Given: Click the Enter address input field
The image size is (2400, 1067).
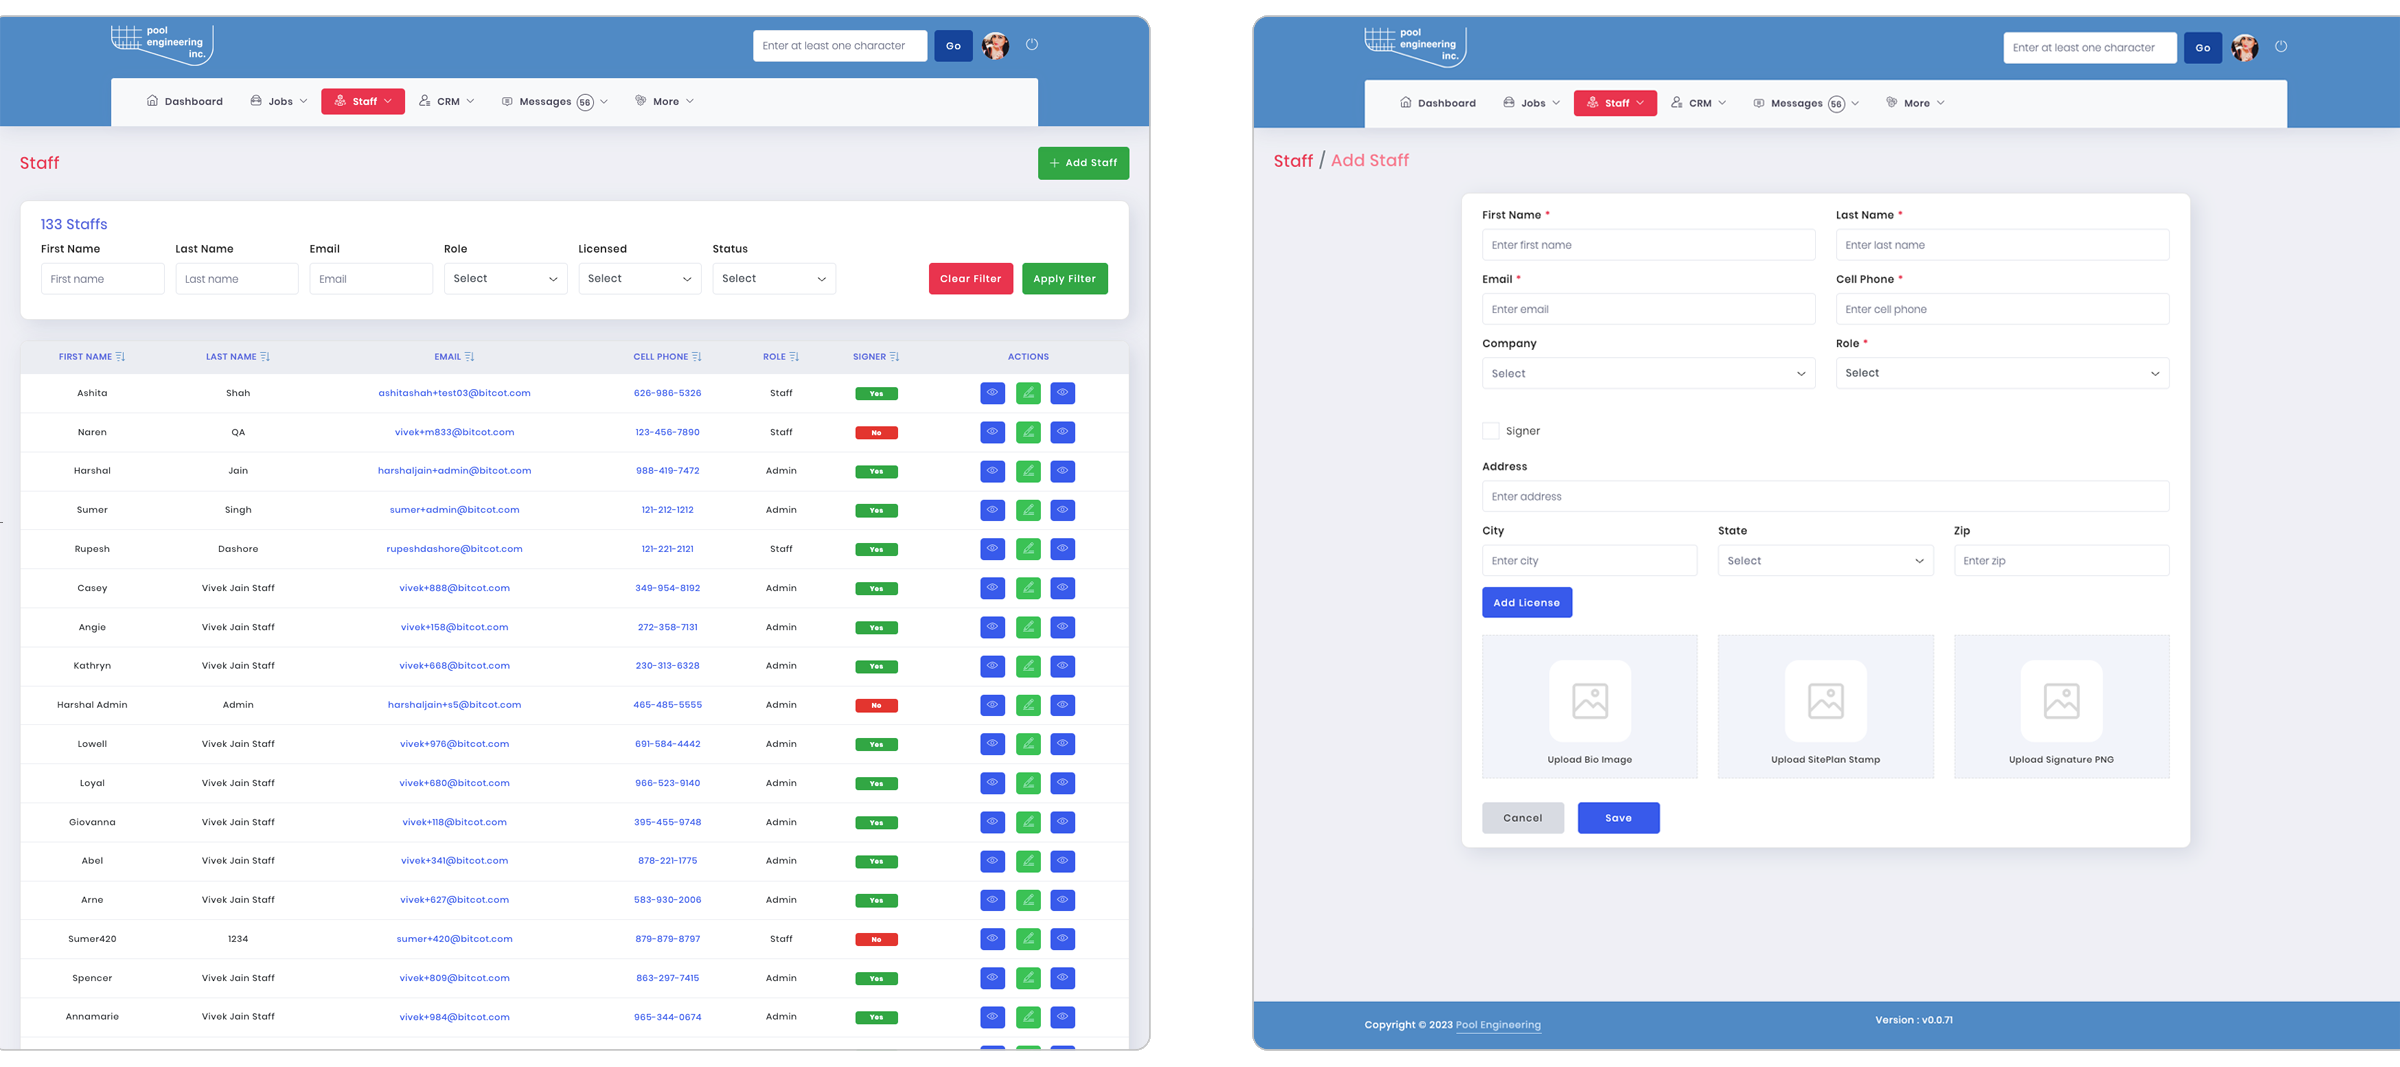Looking at the screenshot, I should coord(1825,497).
